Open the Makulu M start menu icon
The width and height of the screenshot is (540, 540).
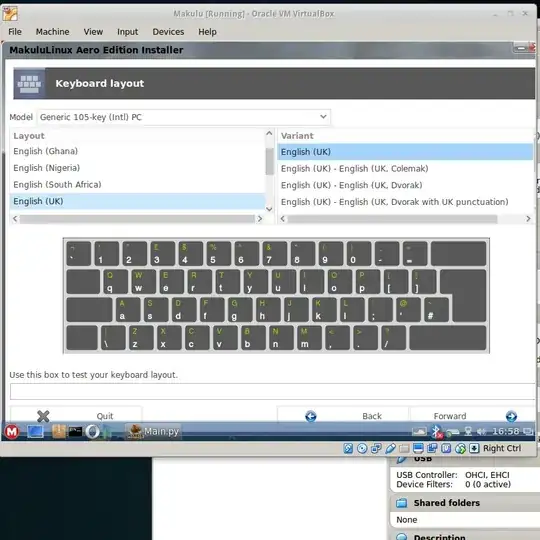point(12,431)
